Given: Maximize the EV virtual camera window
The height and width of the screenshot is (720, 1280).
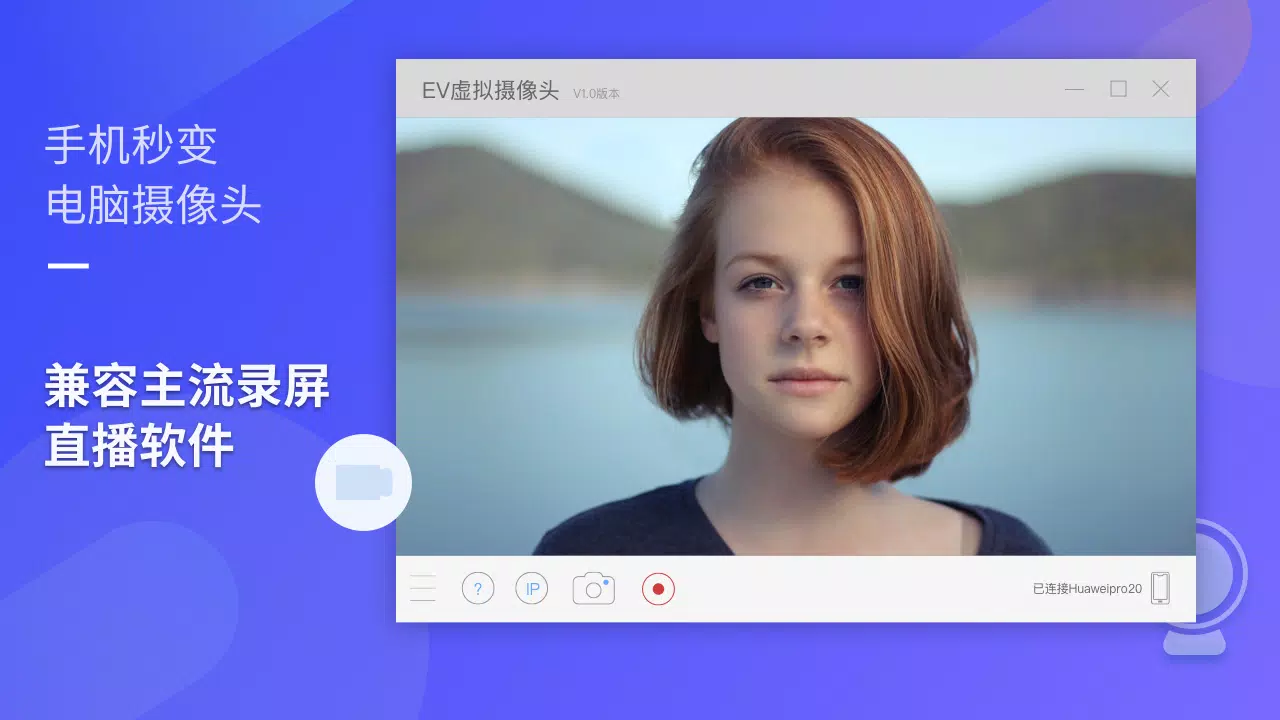Looking at the screenshot, I should point(1118,89).
